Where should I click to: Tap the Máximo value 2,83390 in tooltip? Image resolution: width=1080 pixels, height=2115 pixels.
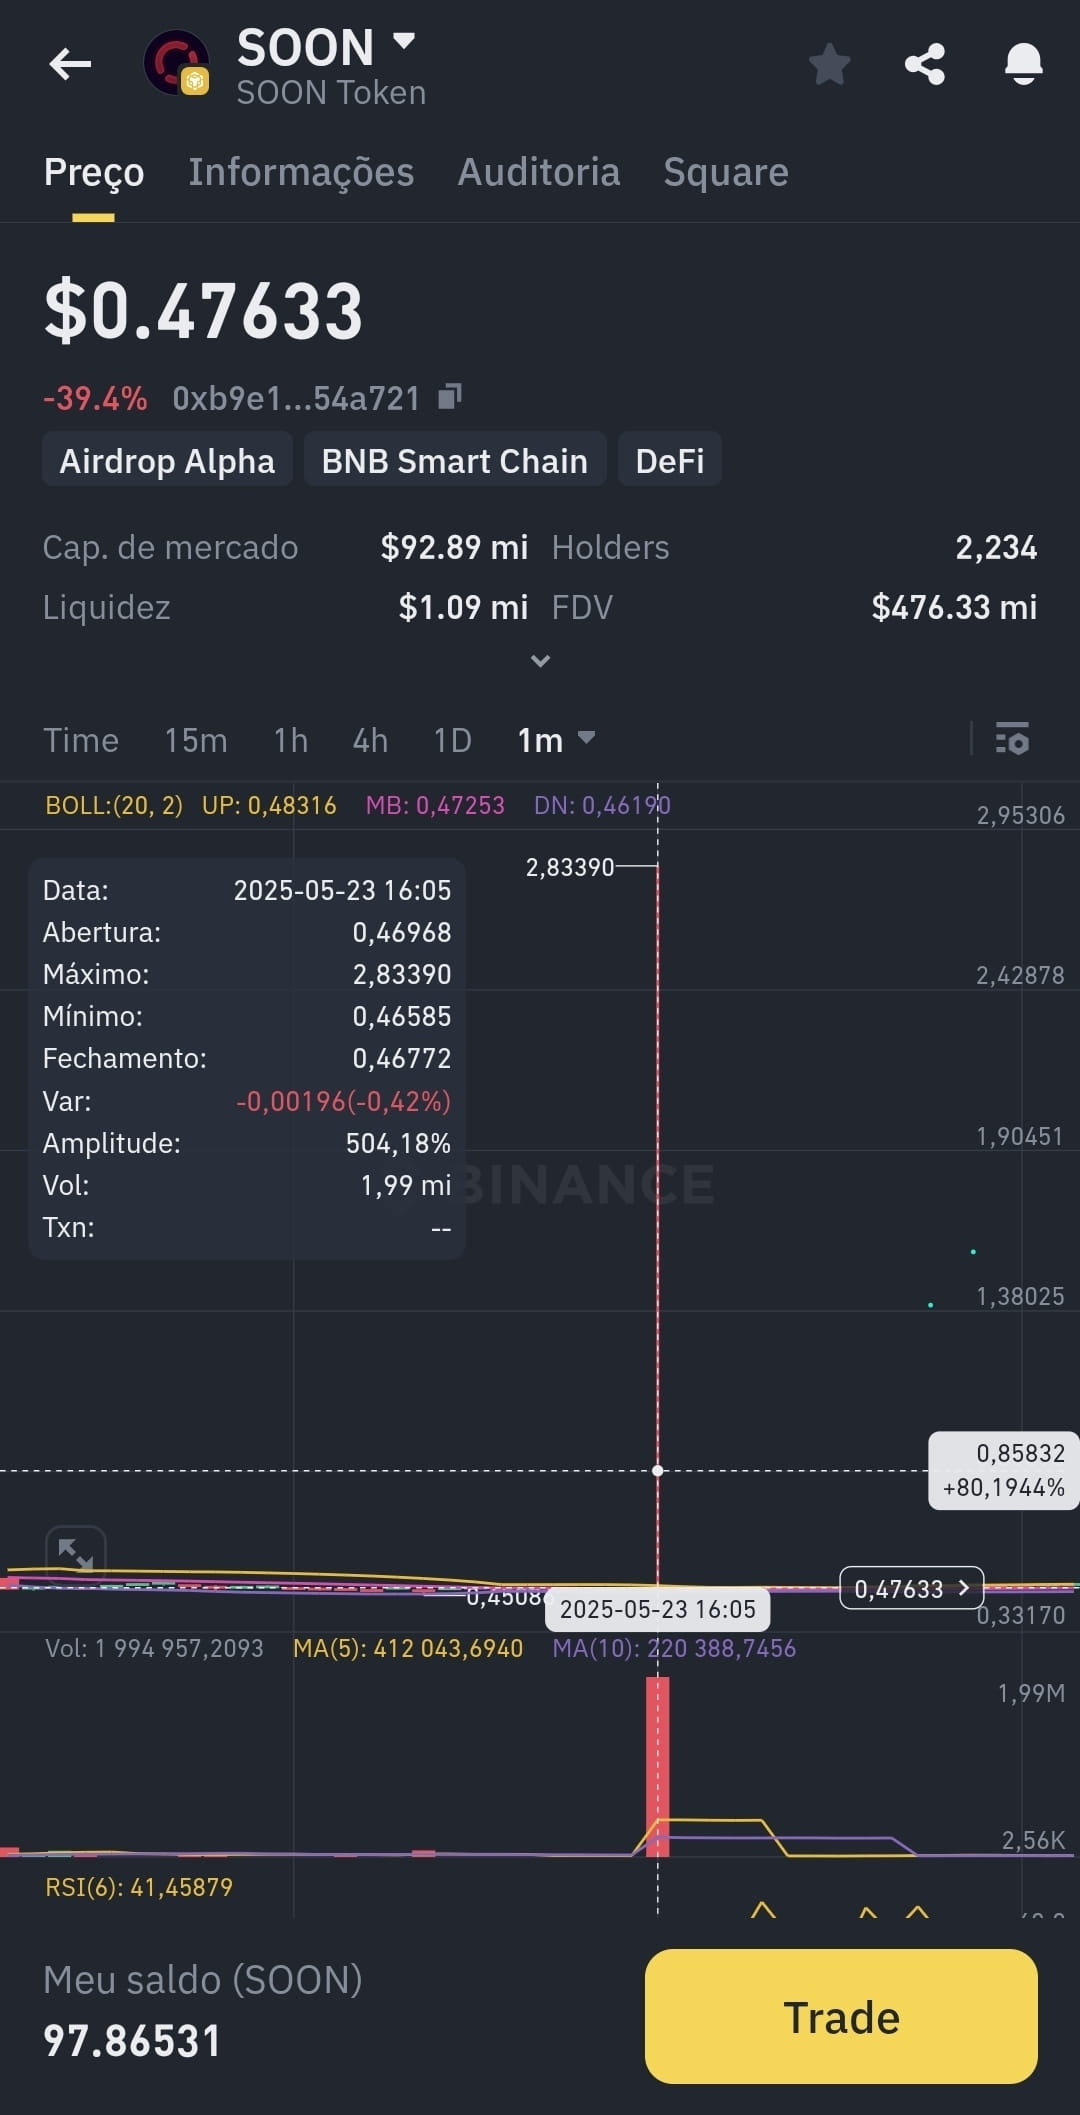point(402,974)
